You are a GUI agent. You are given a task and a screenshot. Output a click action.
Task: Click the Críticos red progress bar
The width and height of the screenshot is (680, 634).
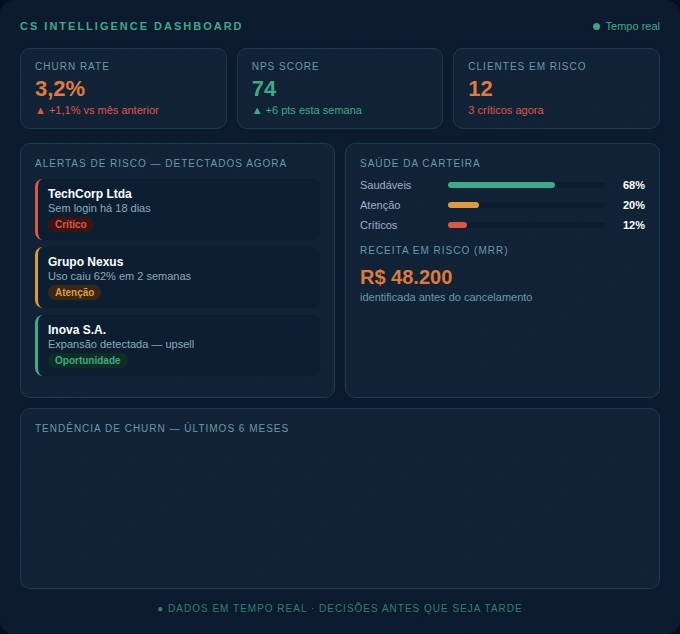coord(457,225)
